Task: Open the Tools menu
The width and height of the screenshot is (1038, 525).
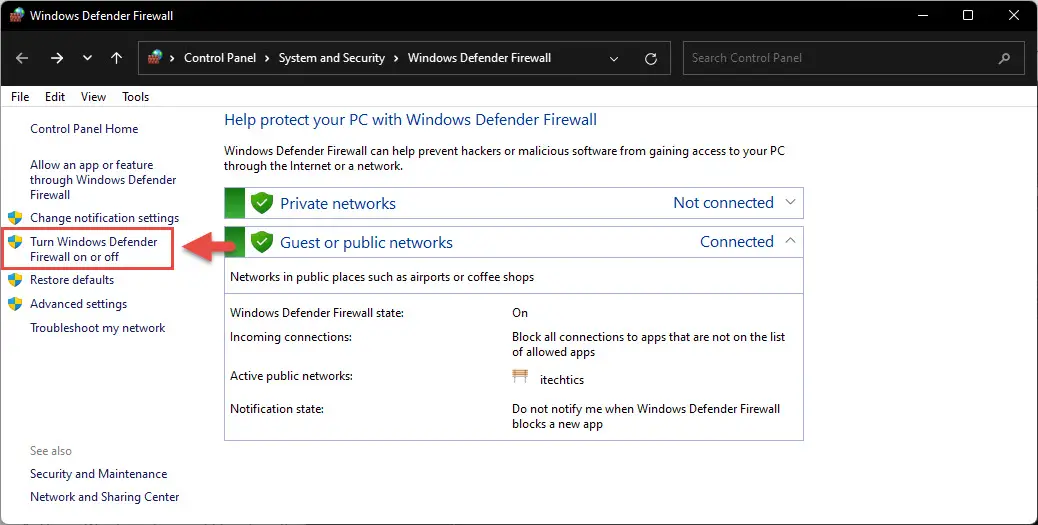Action: (x=135, y=97)
